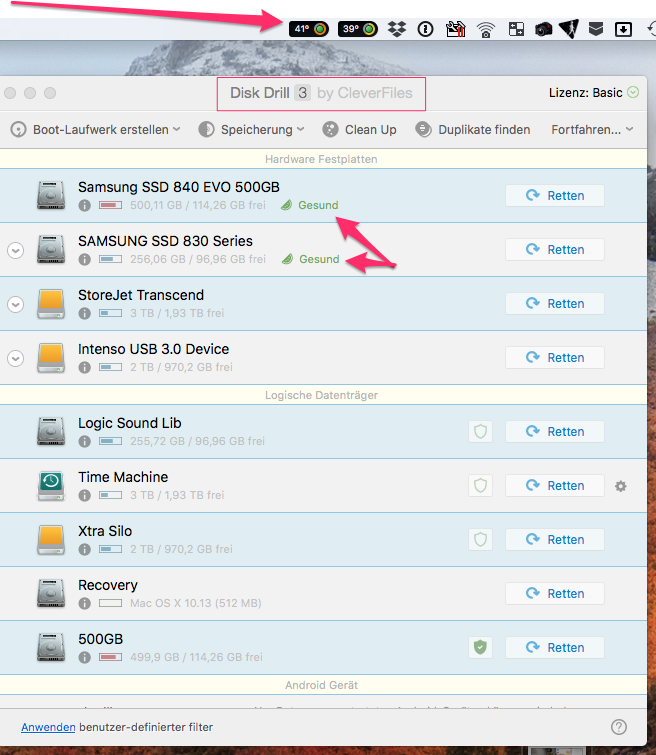Click the 39° temperature indicator
The height and width of the screenshot is (755, 656).
point(358,29)
